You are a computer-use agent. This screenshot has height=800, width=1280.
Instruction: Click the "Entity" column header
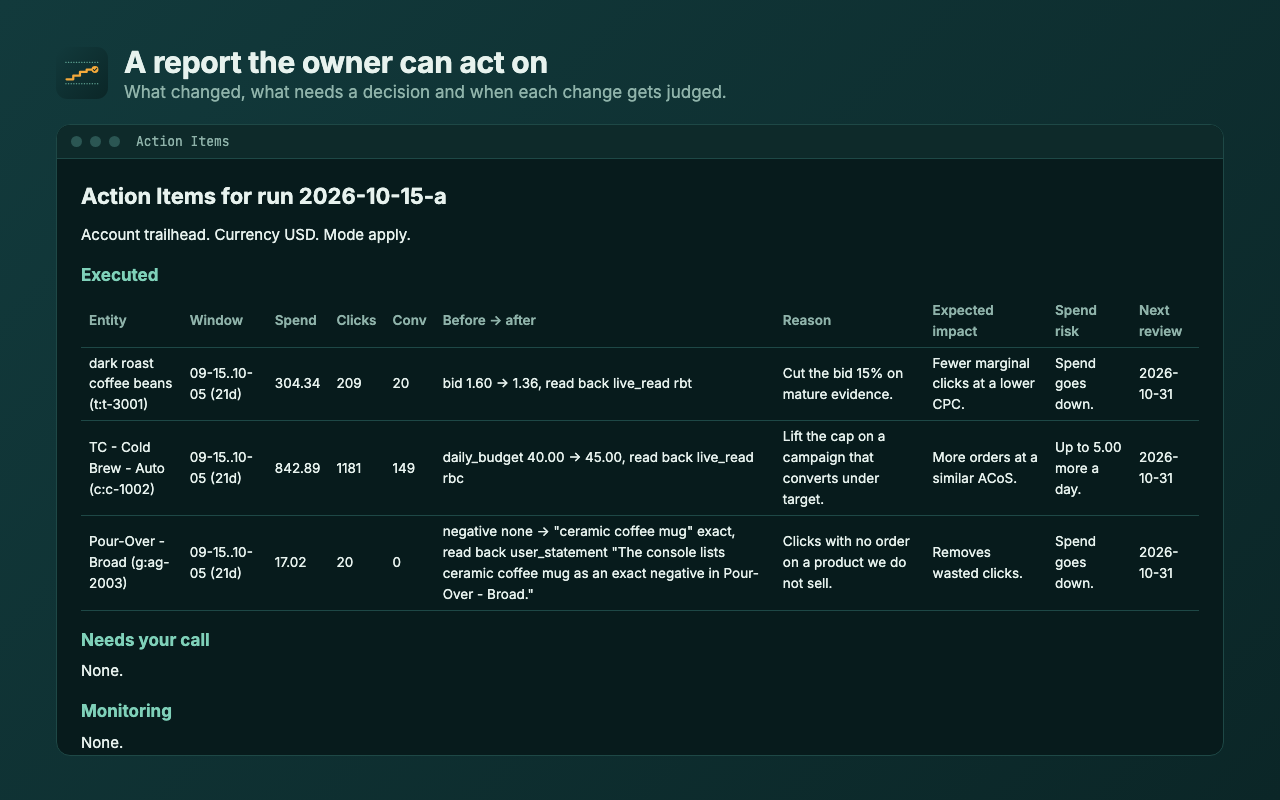tap(108, 320)
